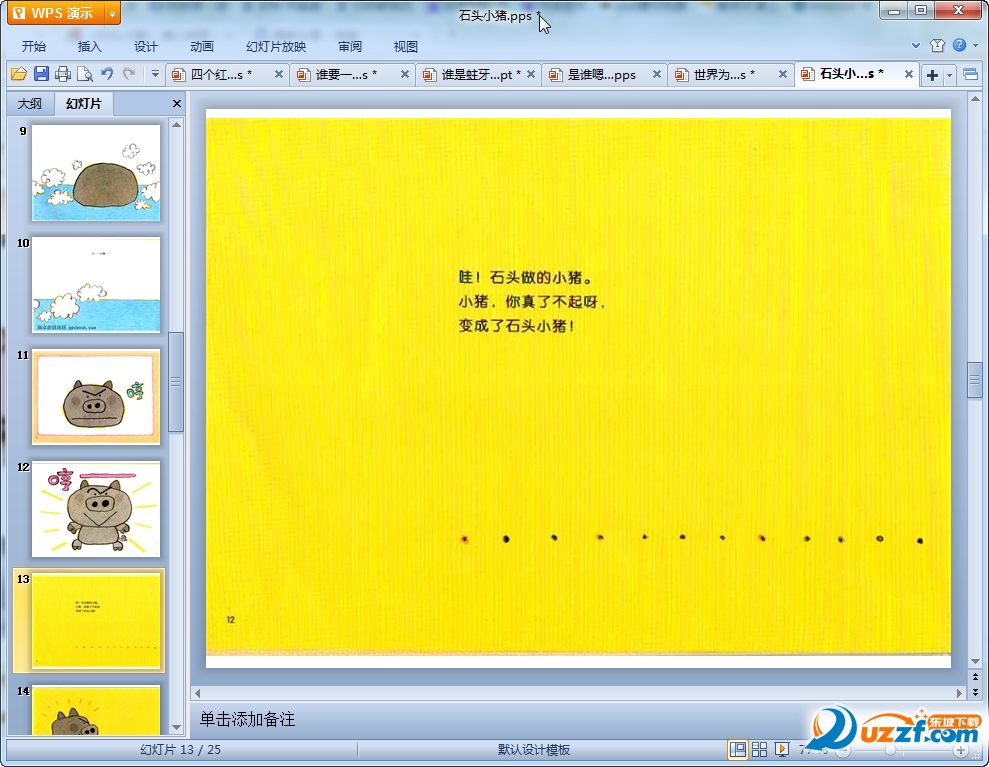Undo the last action
This screenshot has height=767, width=989.
107,74
